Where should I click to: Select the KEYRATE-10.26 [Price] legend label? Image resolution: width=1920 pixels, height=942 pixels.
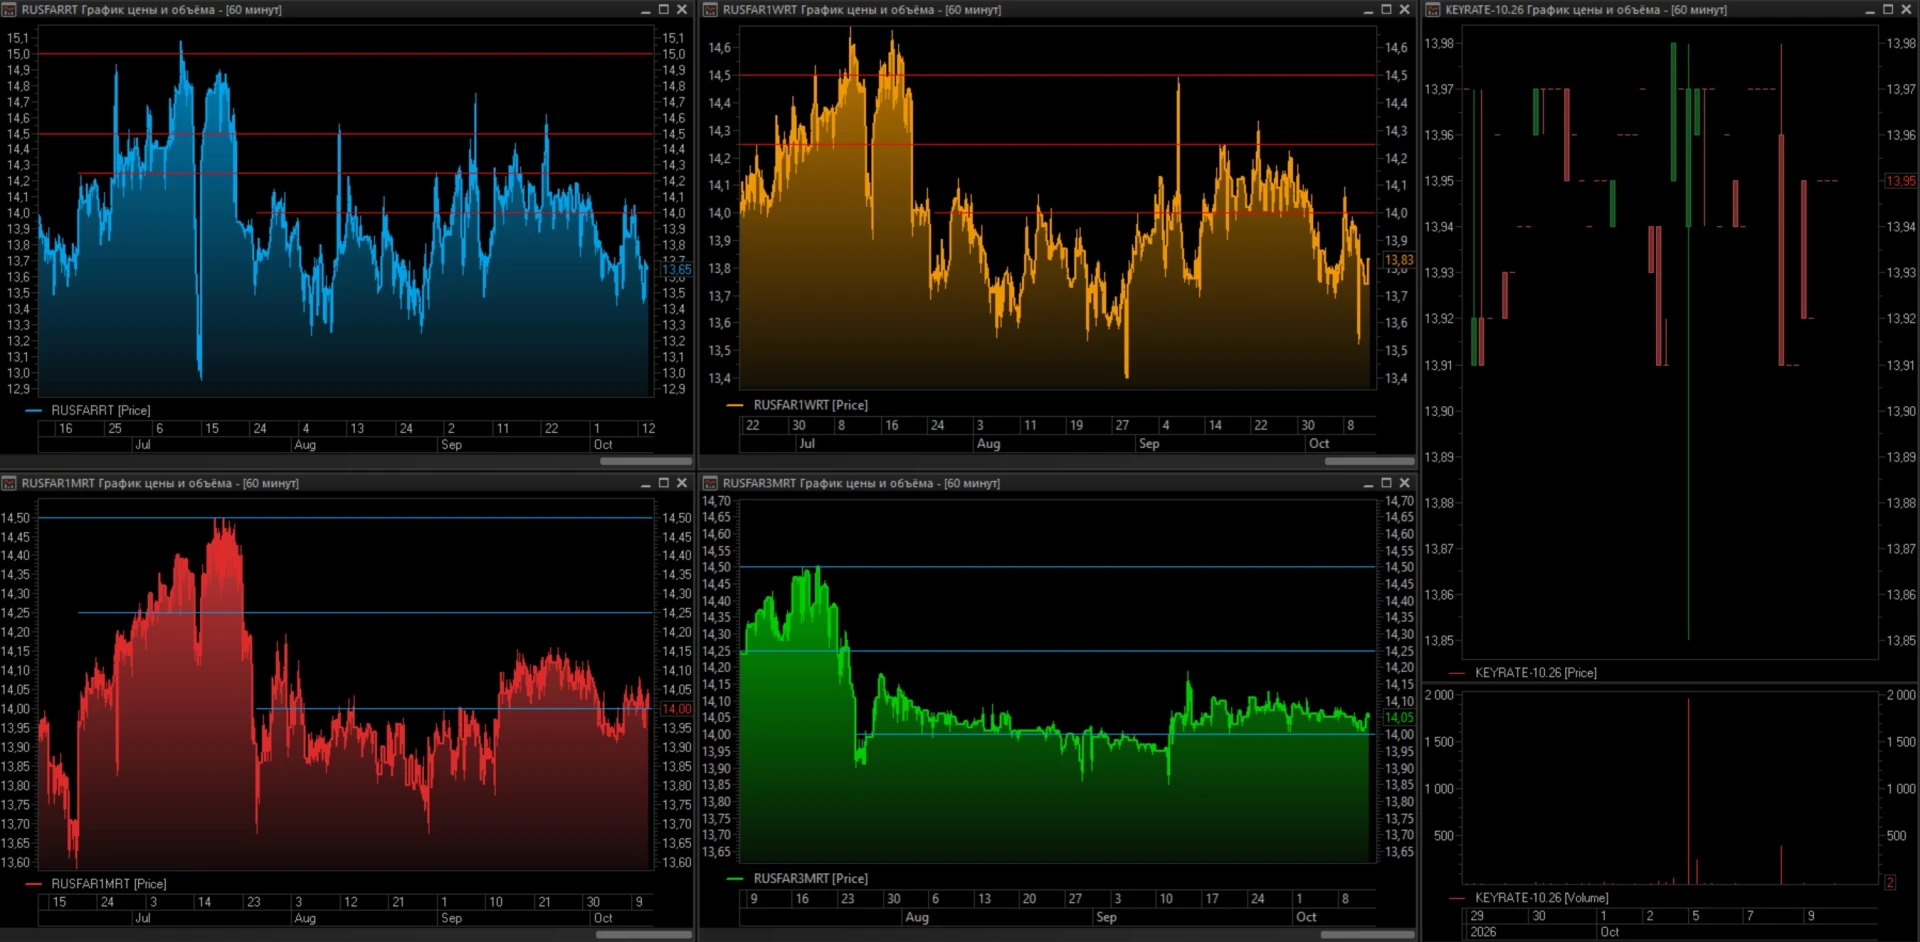tap(1536, 673)
